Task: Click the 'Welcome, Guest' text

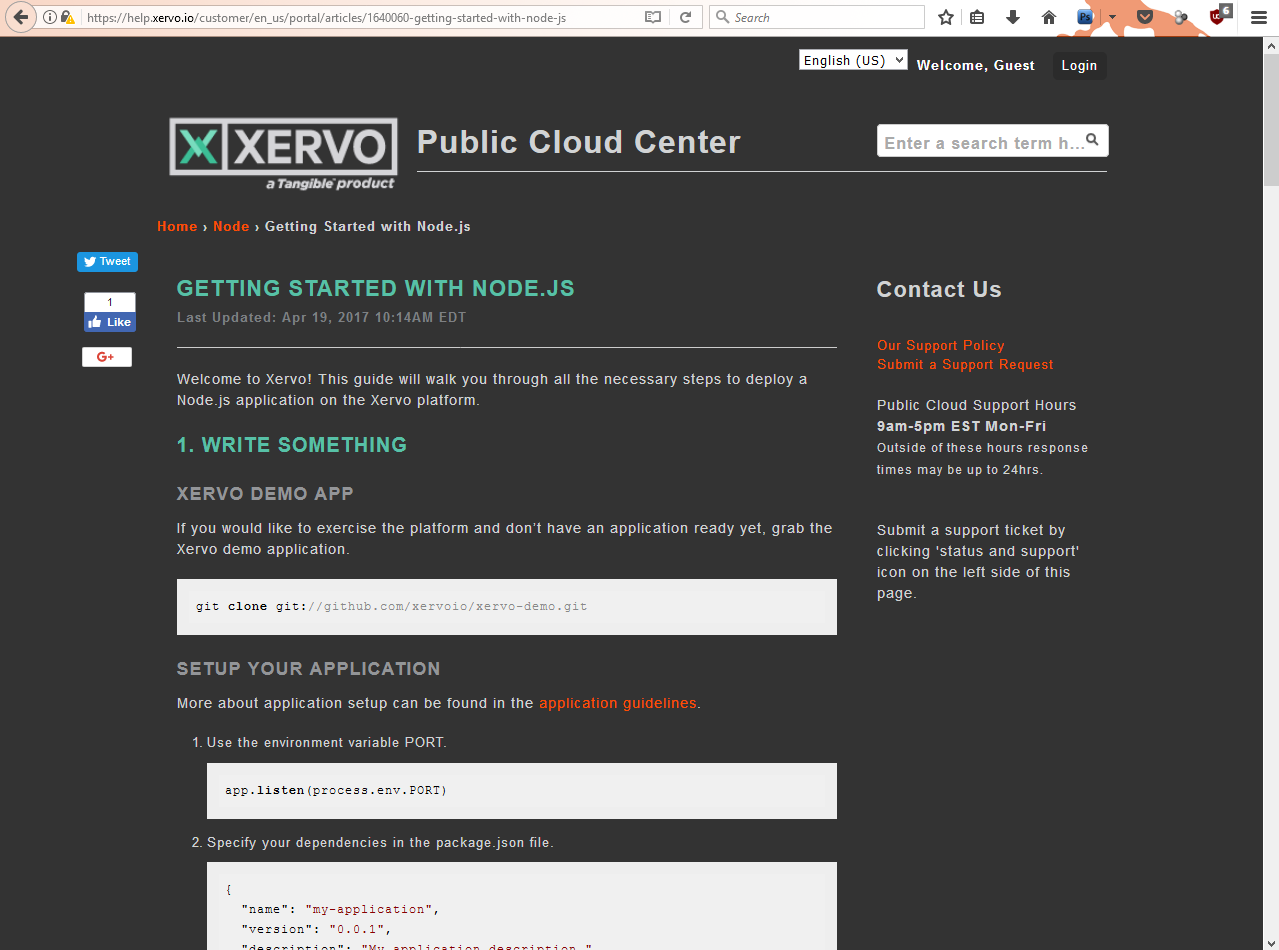Action: coord(976,65)
